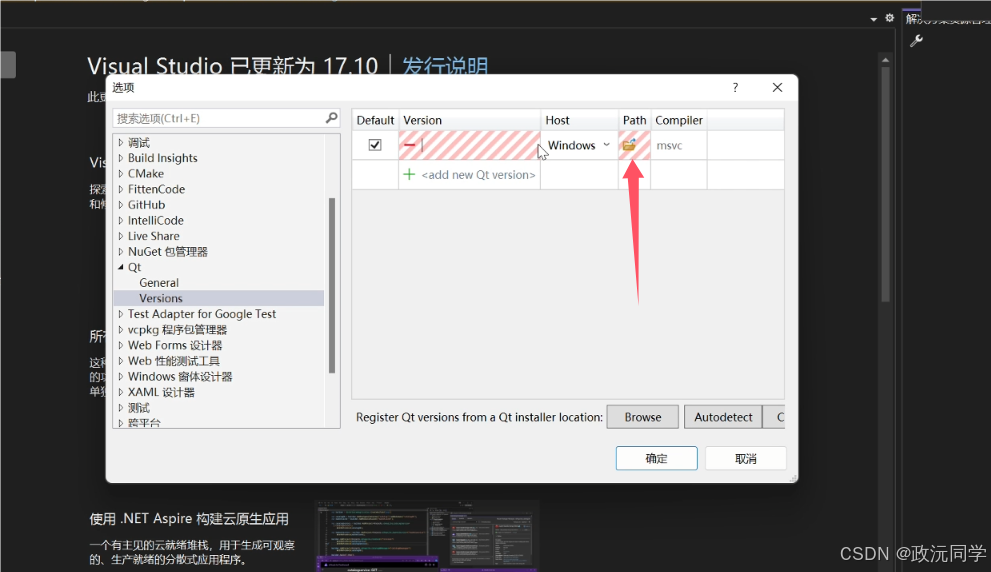Viewport: 991px width, 572px height.
Task: Select vcpkg 程序包管理器 entry
Action: pyautogui.click(x=177, y=330)
